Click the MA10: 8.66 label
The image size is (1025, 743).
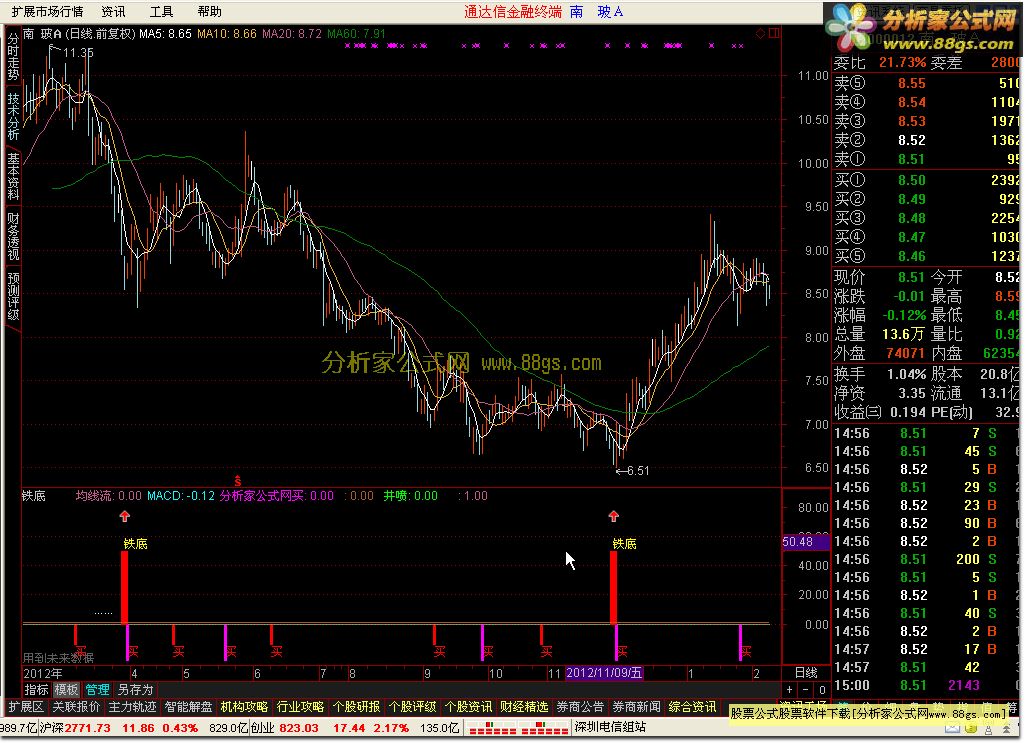[227, 33]
